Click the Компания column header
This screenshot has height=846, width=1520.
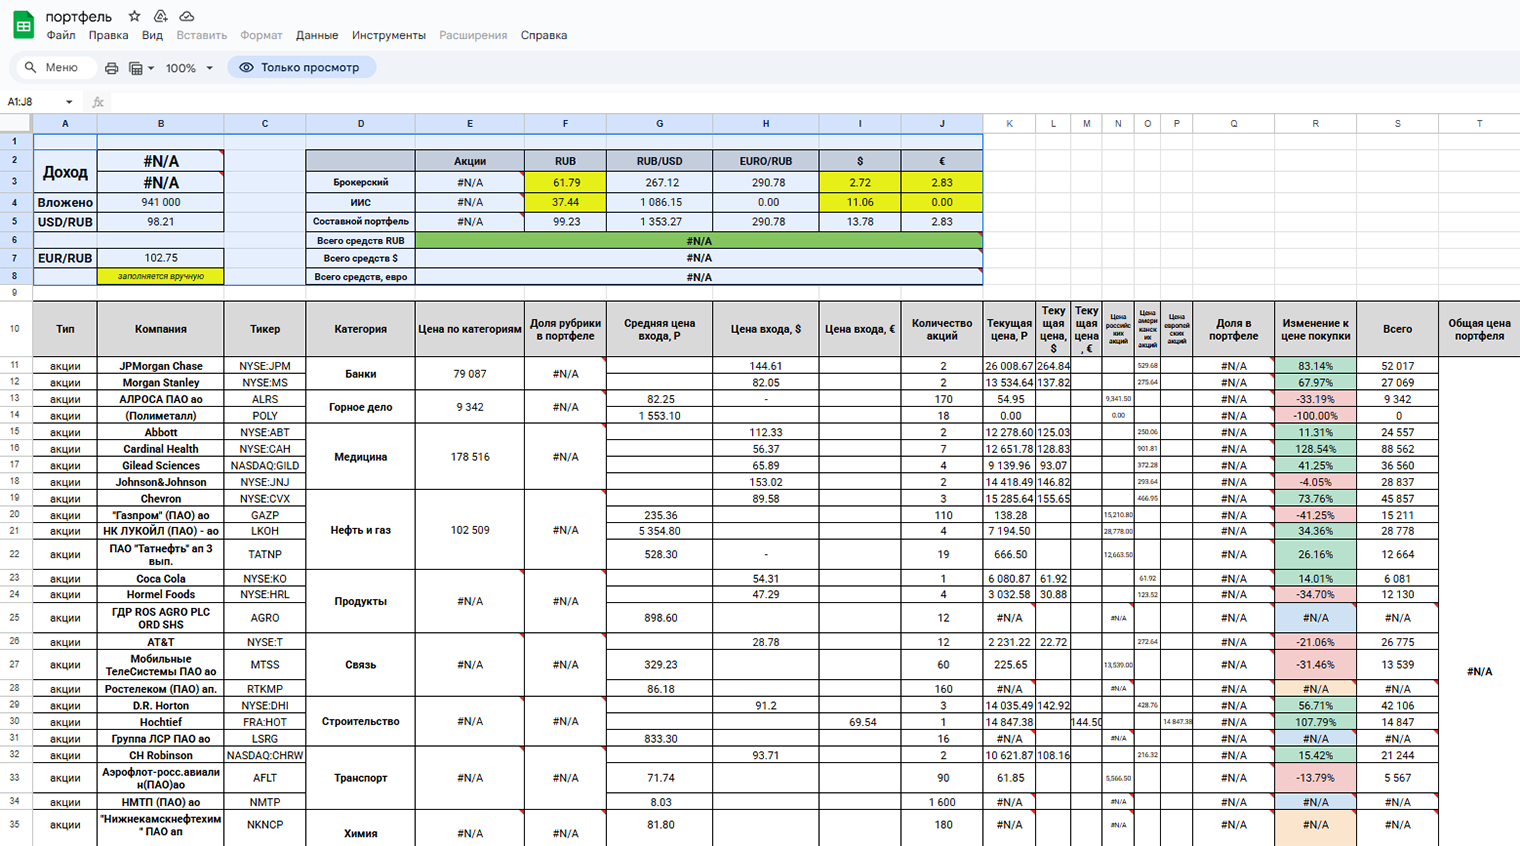pos(160,329)
